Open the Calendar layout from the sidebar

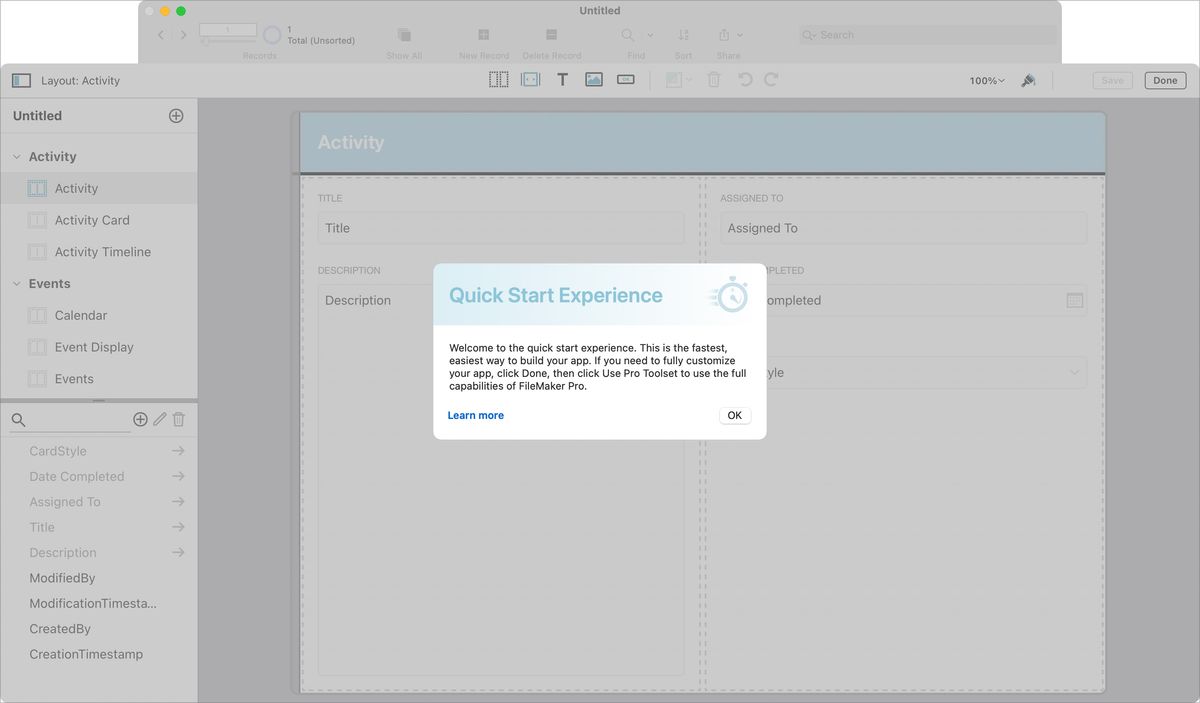click(79, 315)
